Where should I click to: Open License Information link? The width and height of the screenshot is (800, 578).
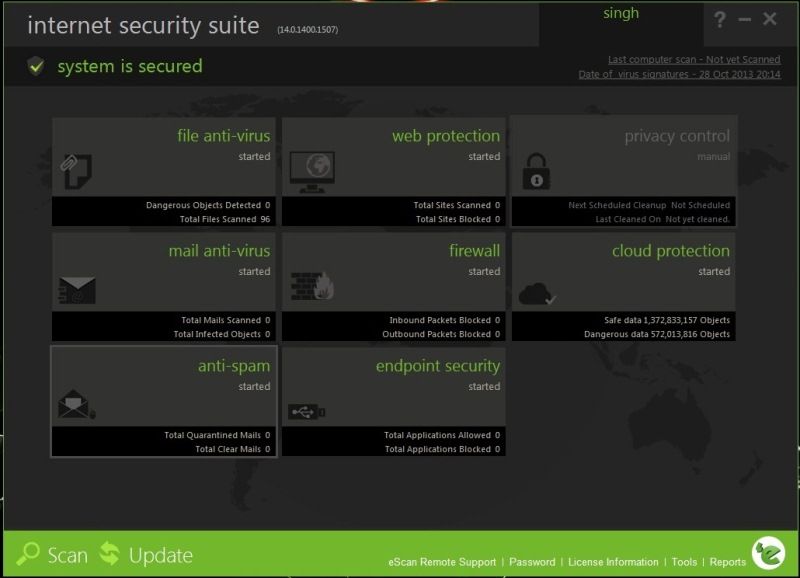613,562
